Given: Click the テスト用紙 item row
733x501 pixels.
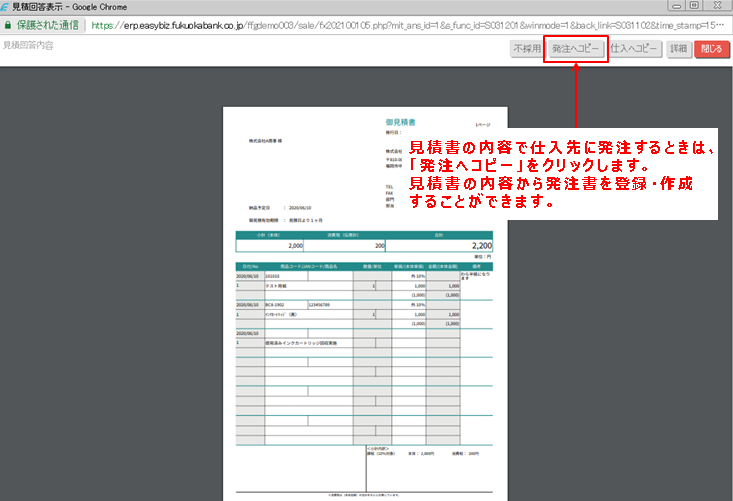Looking at the screenshot, I should click(x=282, y=286).
